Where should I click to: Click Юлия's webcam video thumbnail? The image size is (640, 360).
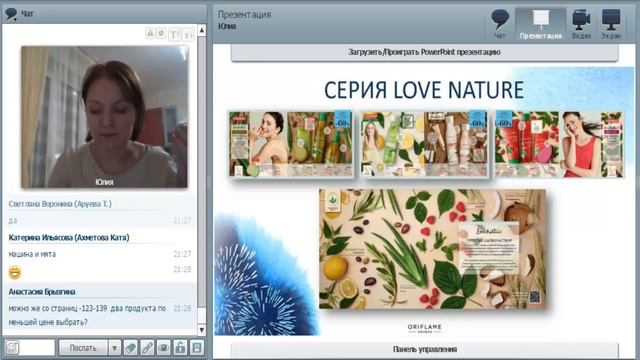pyautogui.click(x=104, y=117)
